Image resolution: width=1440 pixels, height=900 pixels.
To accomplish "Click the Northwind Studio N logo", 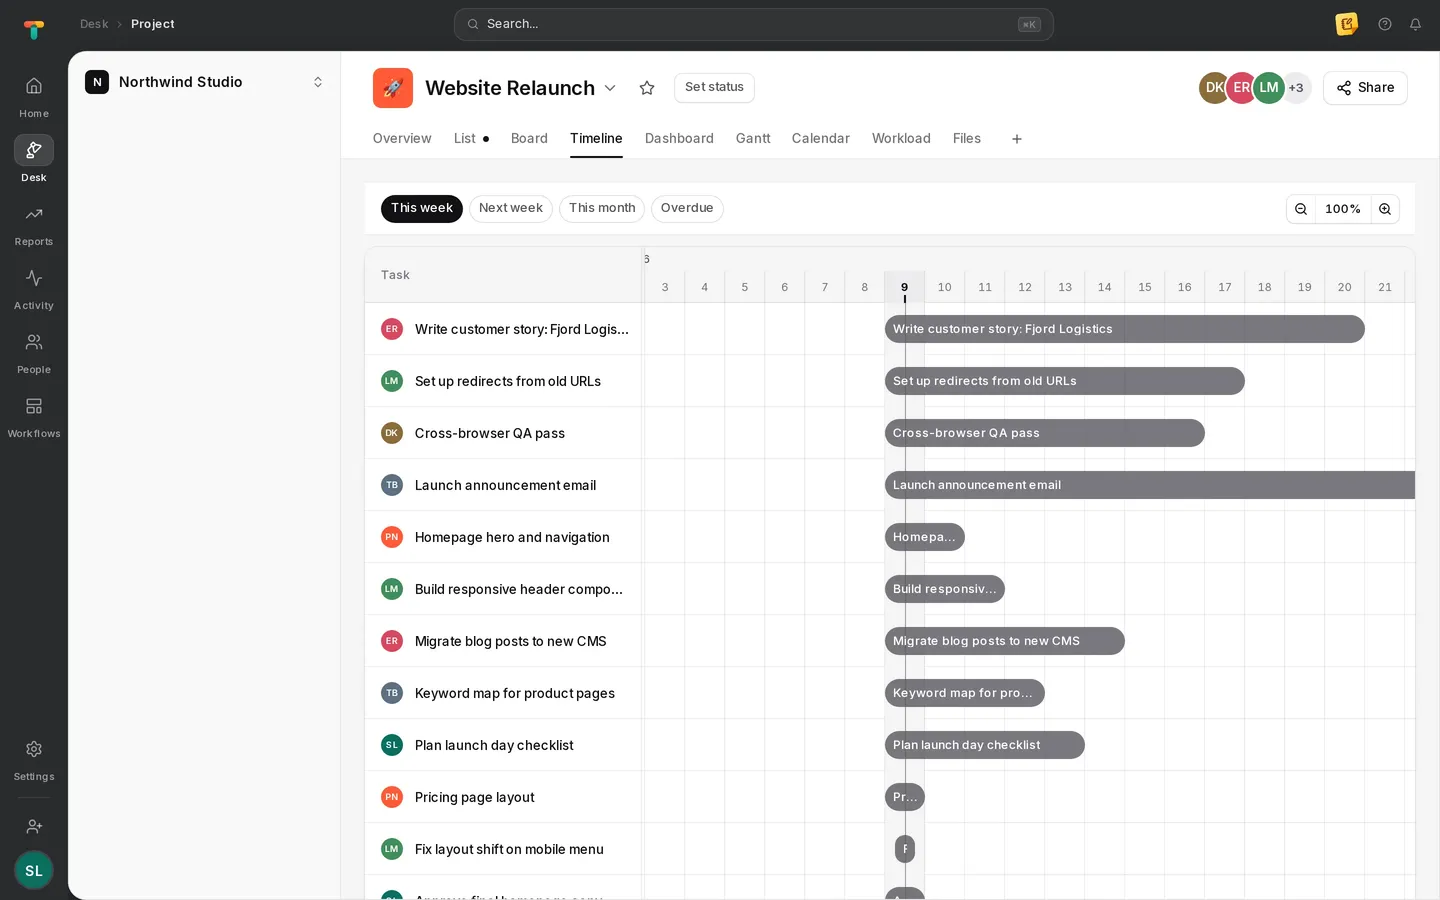I will pyautogui.click(x=97, y=82).
